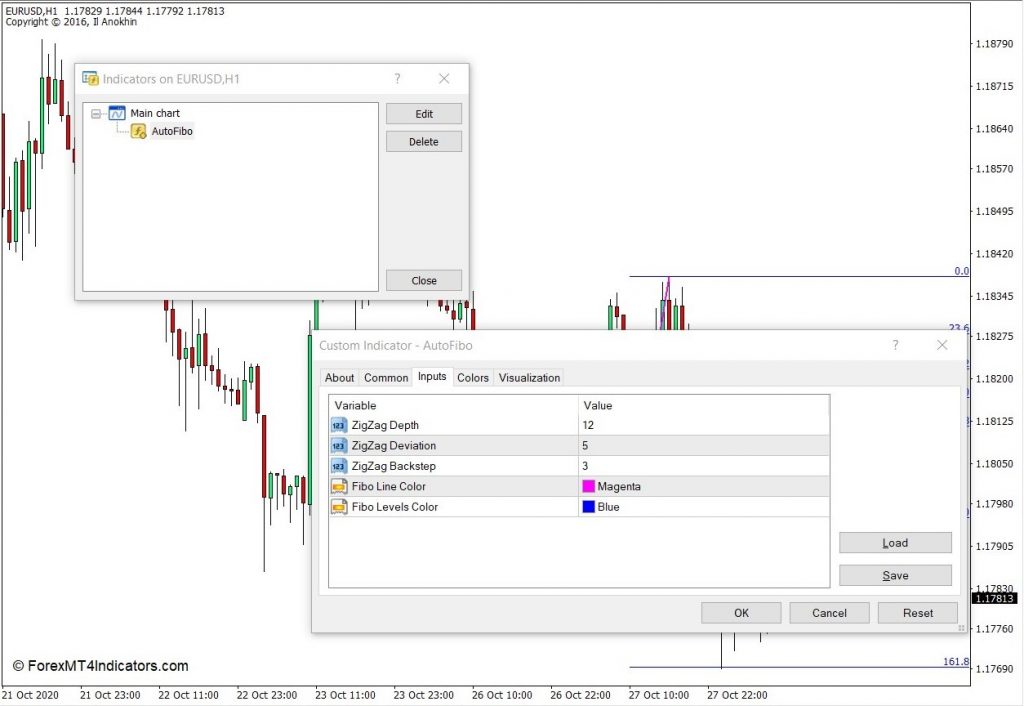Click the Blue color swatch
Screen dimensions: 1024x706
pyautogui.click(x=588, y=507)
